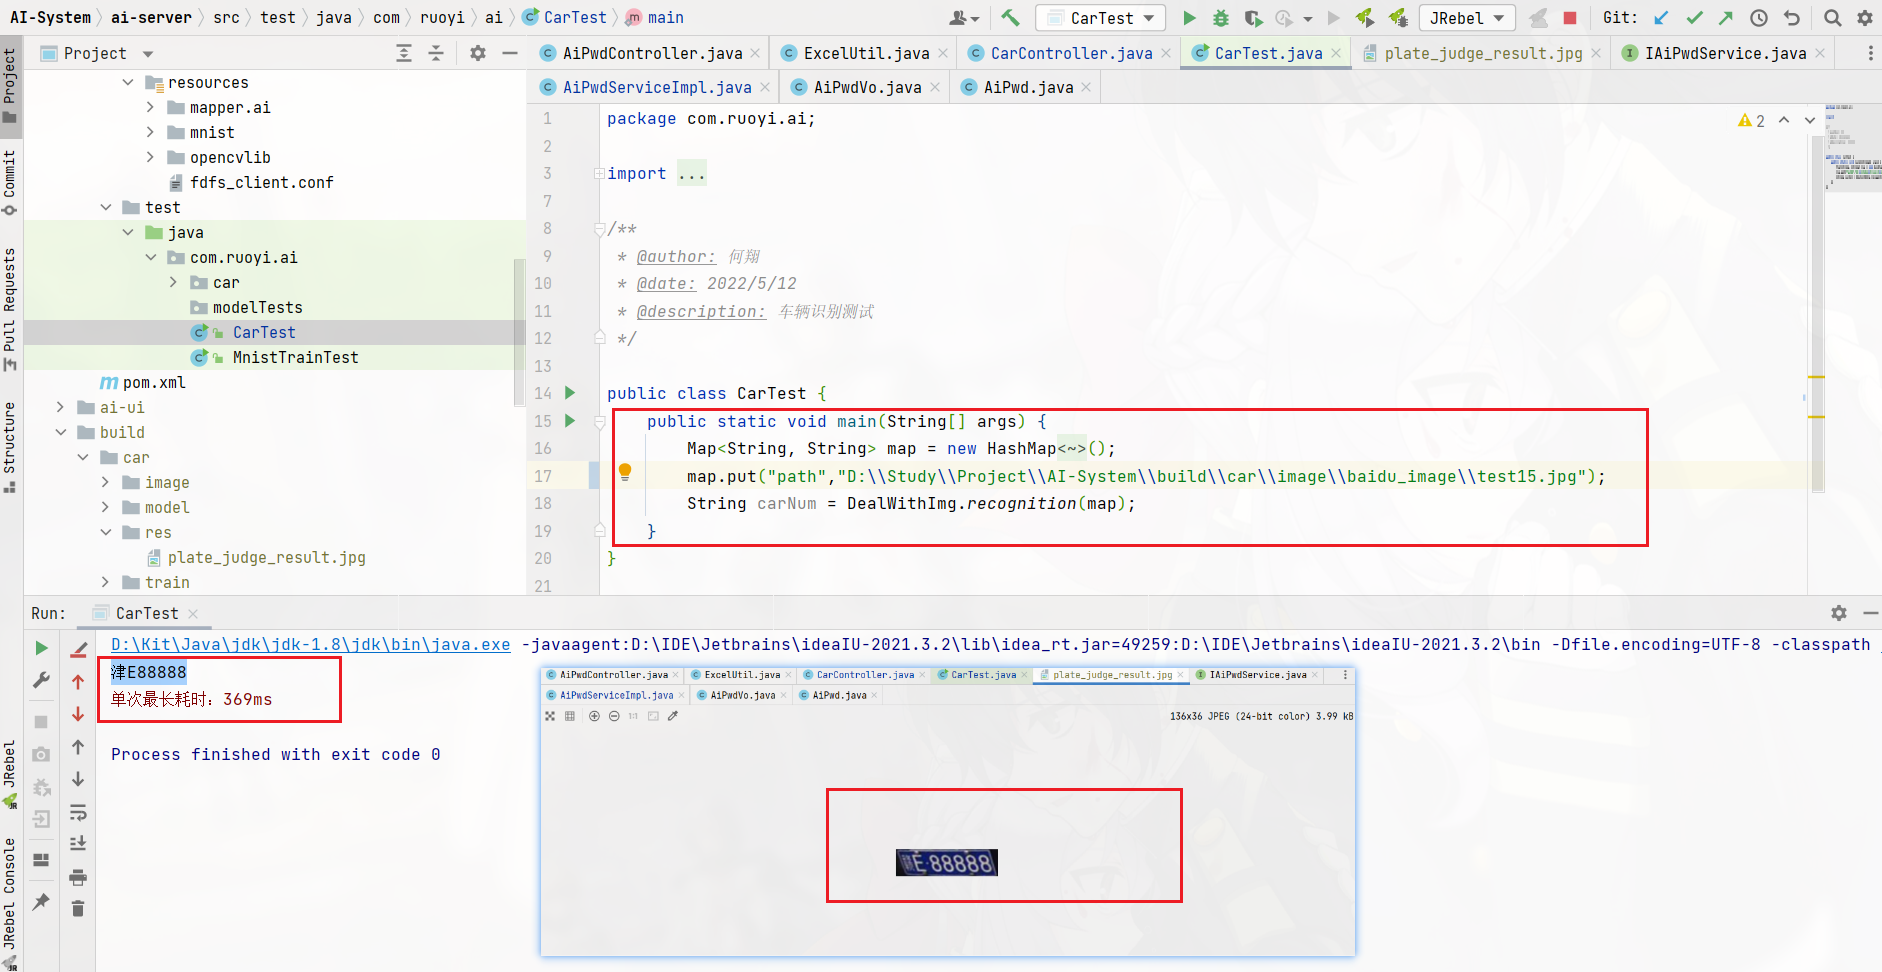The height and width of the screenshot is (972, 1882).
Task: Open Structure tool window tab
Action: tap(10, 447)
